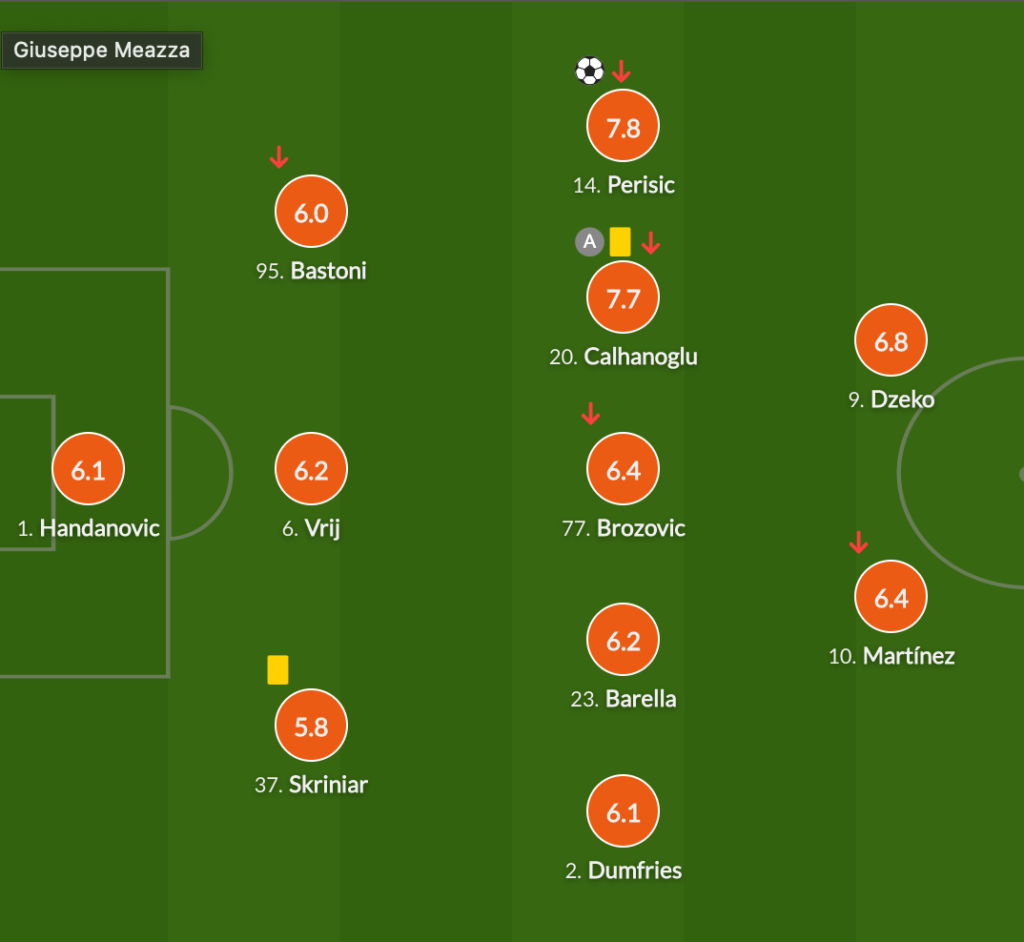
Task: Click the red substitution arrow above Perisic
Action: click(x=621, y=71)
